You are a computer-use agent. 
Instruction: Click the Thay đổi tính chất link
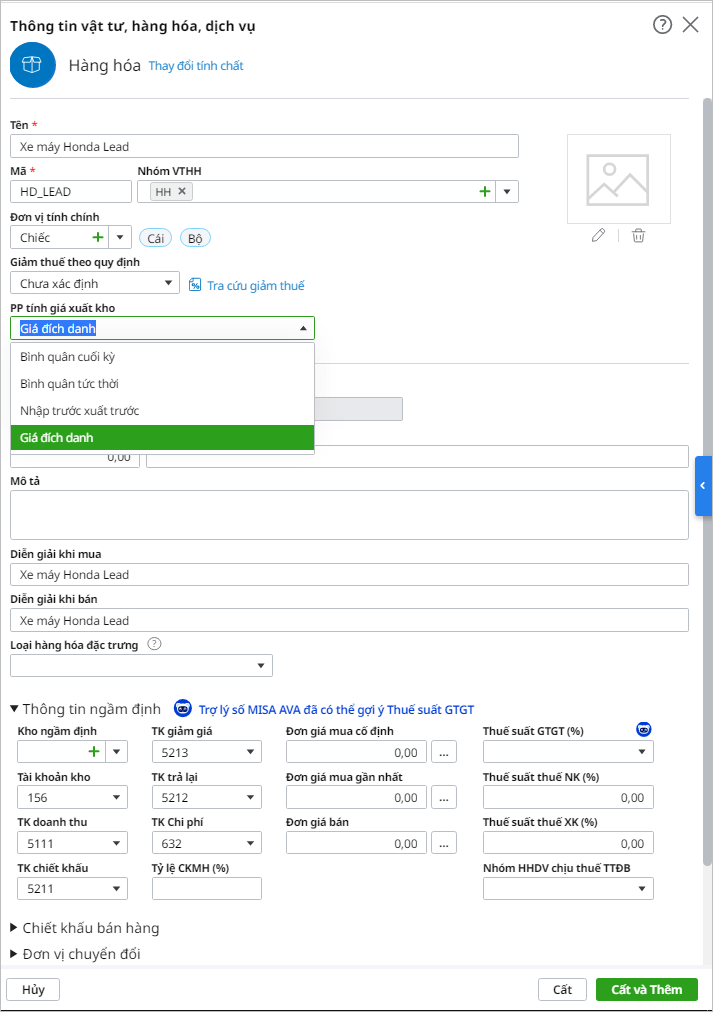[196, 66]
